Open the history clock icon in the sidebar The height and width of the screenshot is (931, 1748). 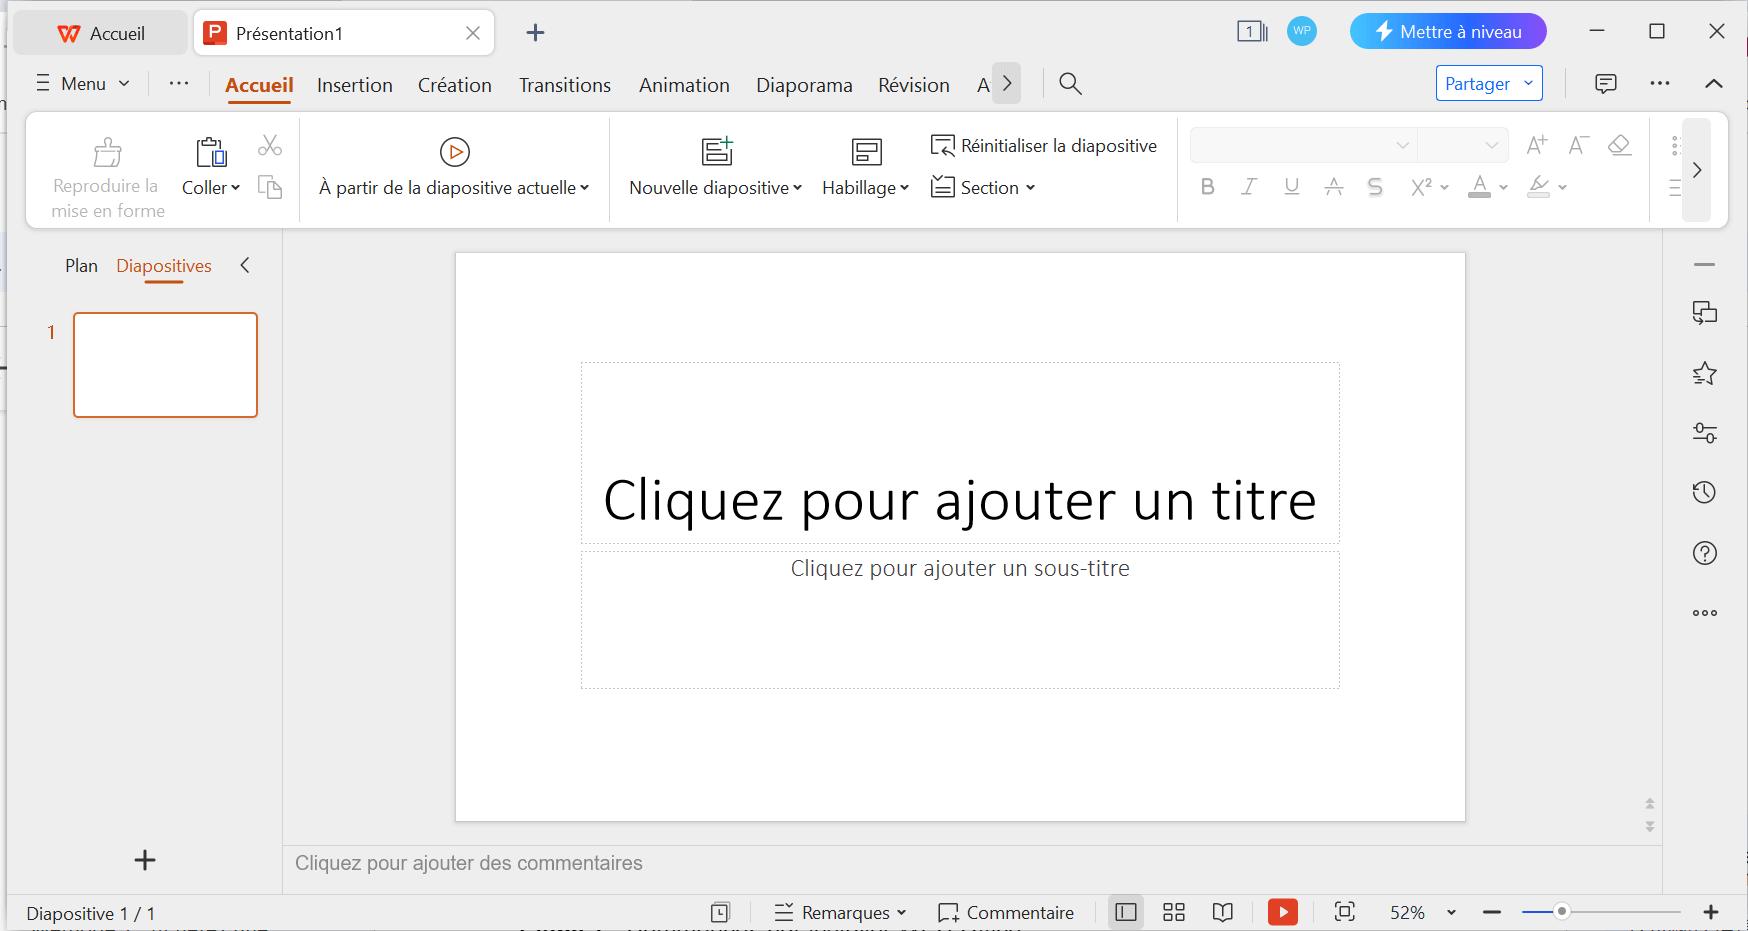(x=1704, y=493)
